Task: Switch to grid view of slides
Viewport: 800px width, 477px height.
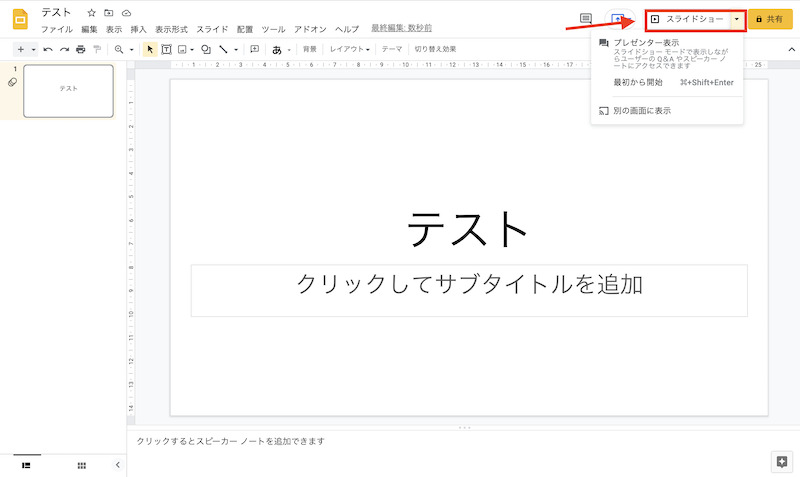Action: pos(82,465)
